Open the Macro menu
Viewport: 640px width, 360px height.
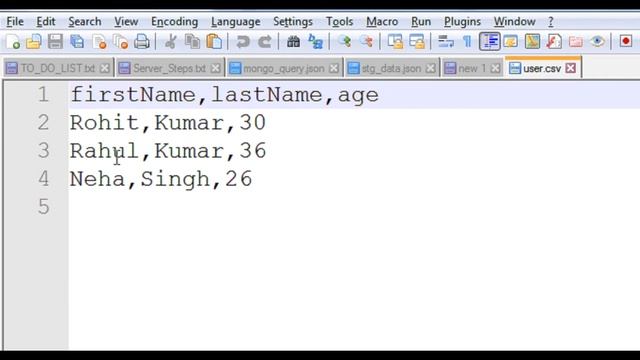[382, 22]
